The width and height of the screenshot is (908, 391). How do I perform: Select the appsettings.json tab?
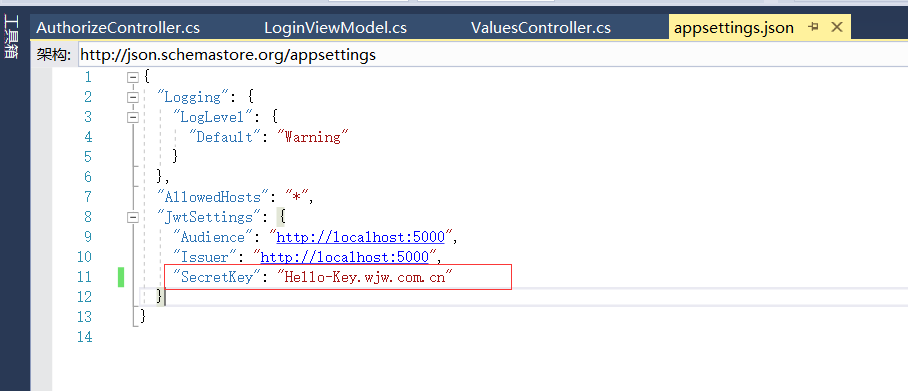tap(734, 28)
